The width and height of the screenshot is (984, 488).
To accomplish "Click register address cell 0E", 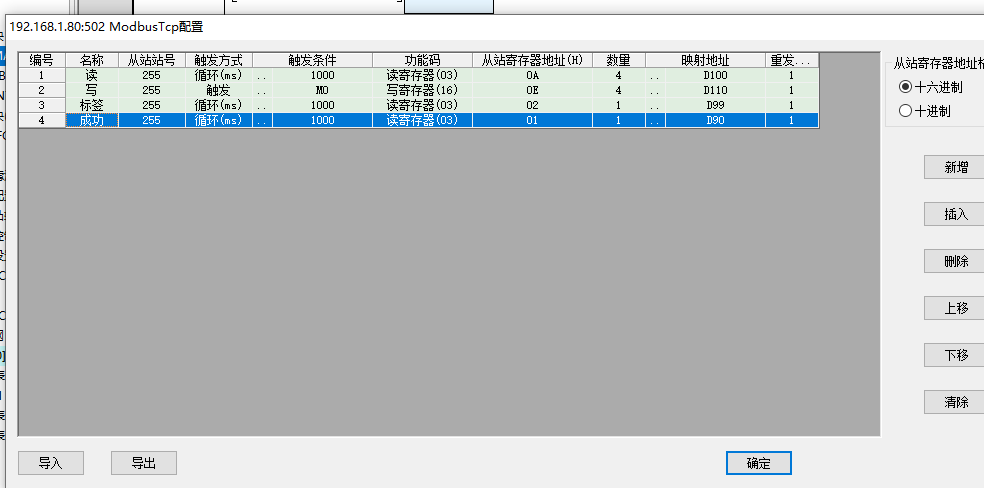I will [x=533, y=90].
